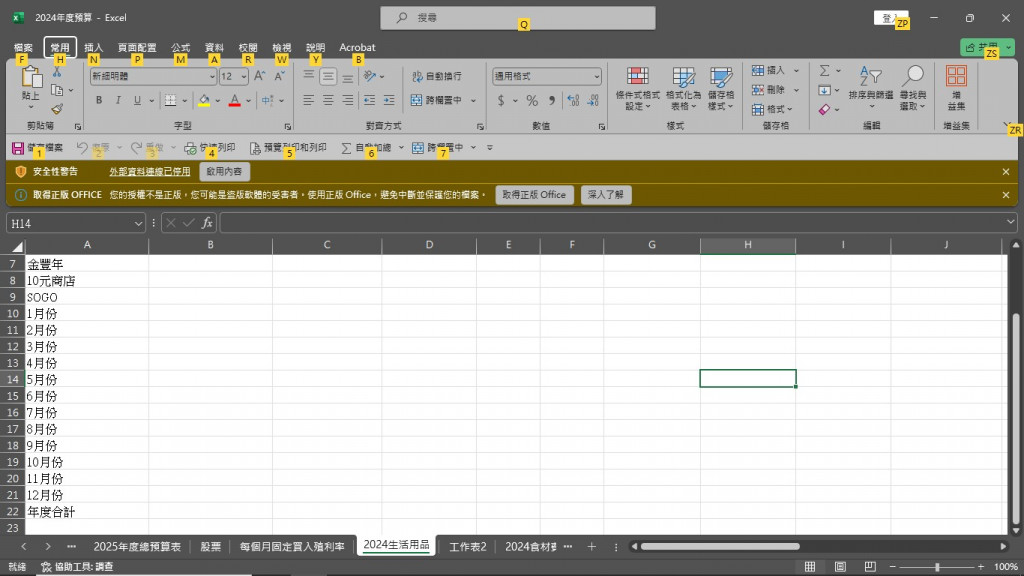Align text to the left
Image resolution: width=1024 pixels, height=576 pixels.
(x=308, y=100)
